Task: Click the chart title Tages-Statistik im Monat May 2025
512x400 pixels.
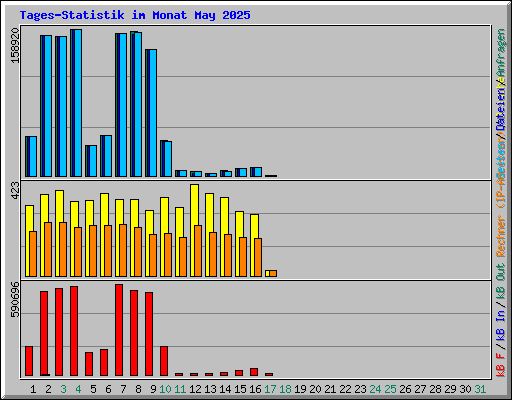Action: tap(135, 15)
